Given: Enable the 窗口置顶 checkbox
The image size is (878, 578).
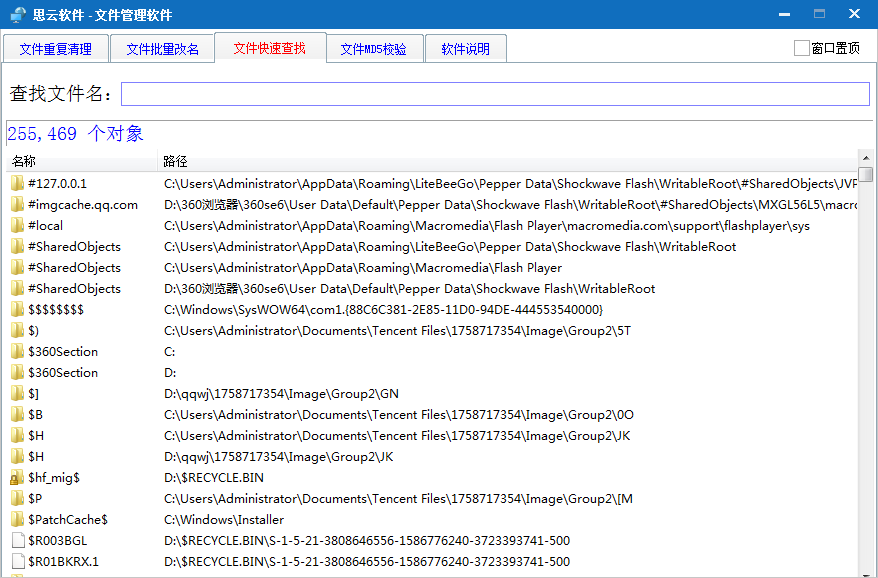Looking at the screenshot, I should click(x=801, y=47).
